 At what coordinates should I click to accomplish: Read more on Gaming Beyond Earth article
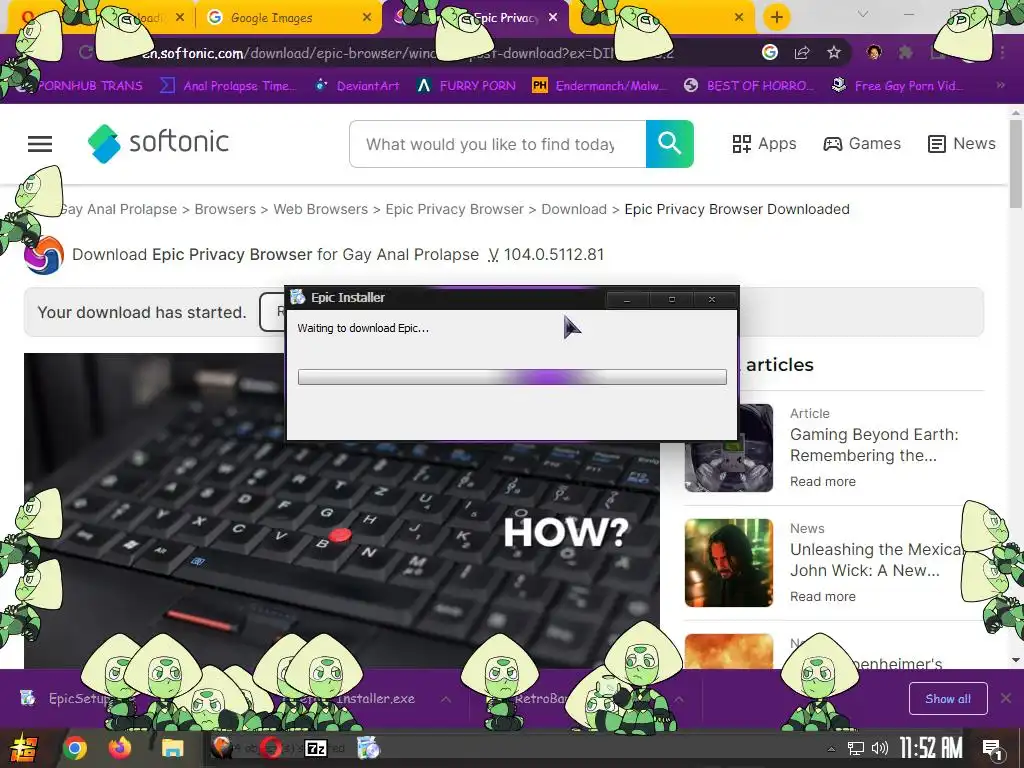[823, 481]
